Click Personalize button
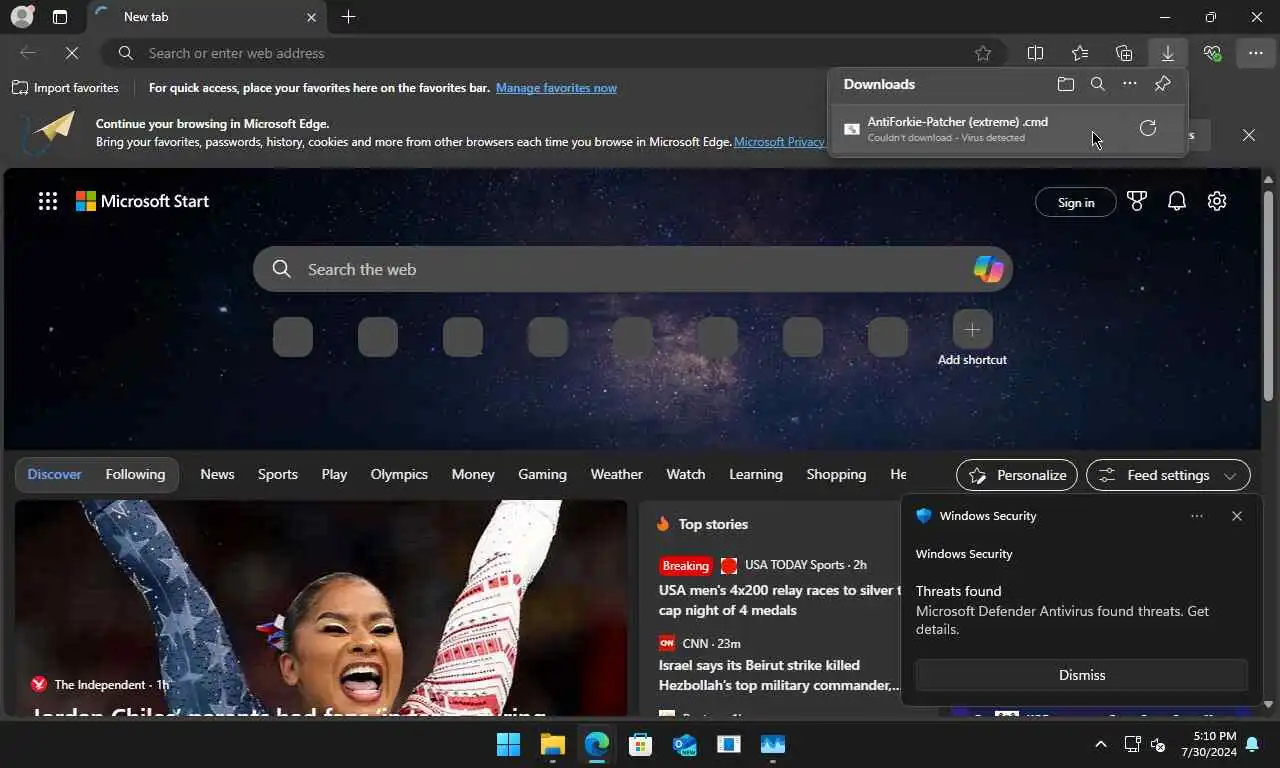The height and width of the screenshot is (768, 1280). pyautogui.click(x=1017, y=475)
